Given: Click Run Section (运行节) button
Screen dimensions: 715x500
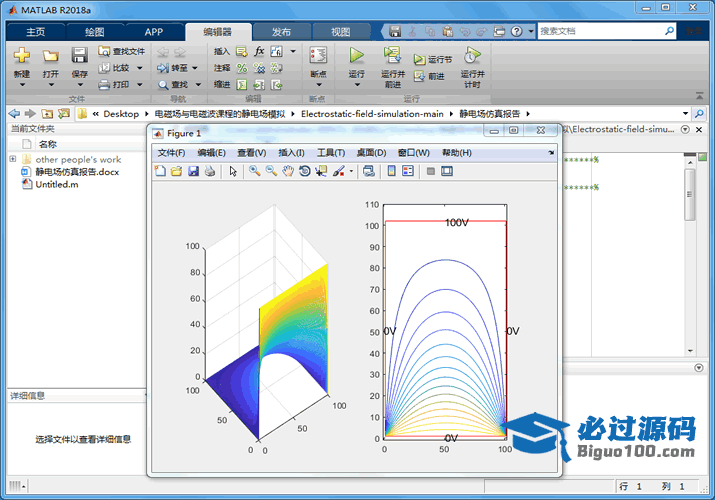Looking at the screenshot, I should coord(433,59).
